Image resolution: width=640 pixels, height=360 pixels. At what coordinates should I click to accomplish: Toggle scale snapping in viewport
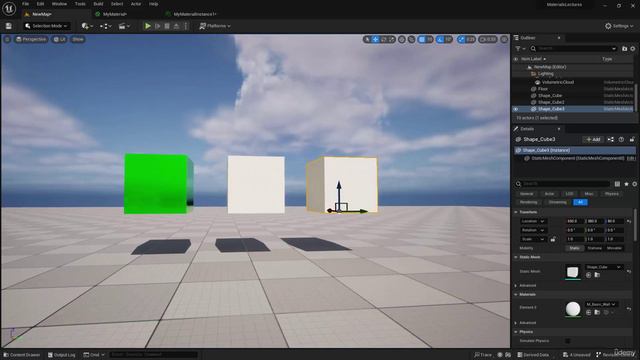[x=462, y=40]
